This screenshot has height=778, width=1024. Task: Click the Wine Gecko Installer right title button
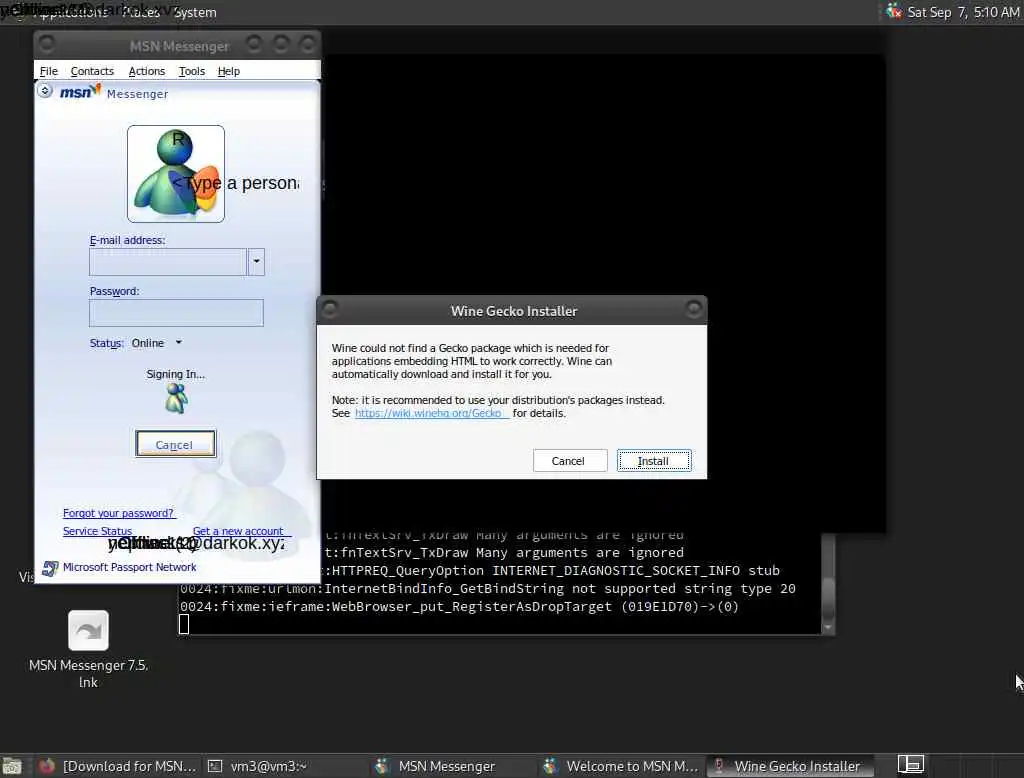[694, 308]
